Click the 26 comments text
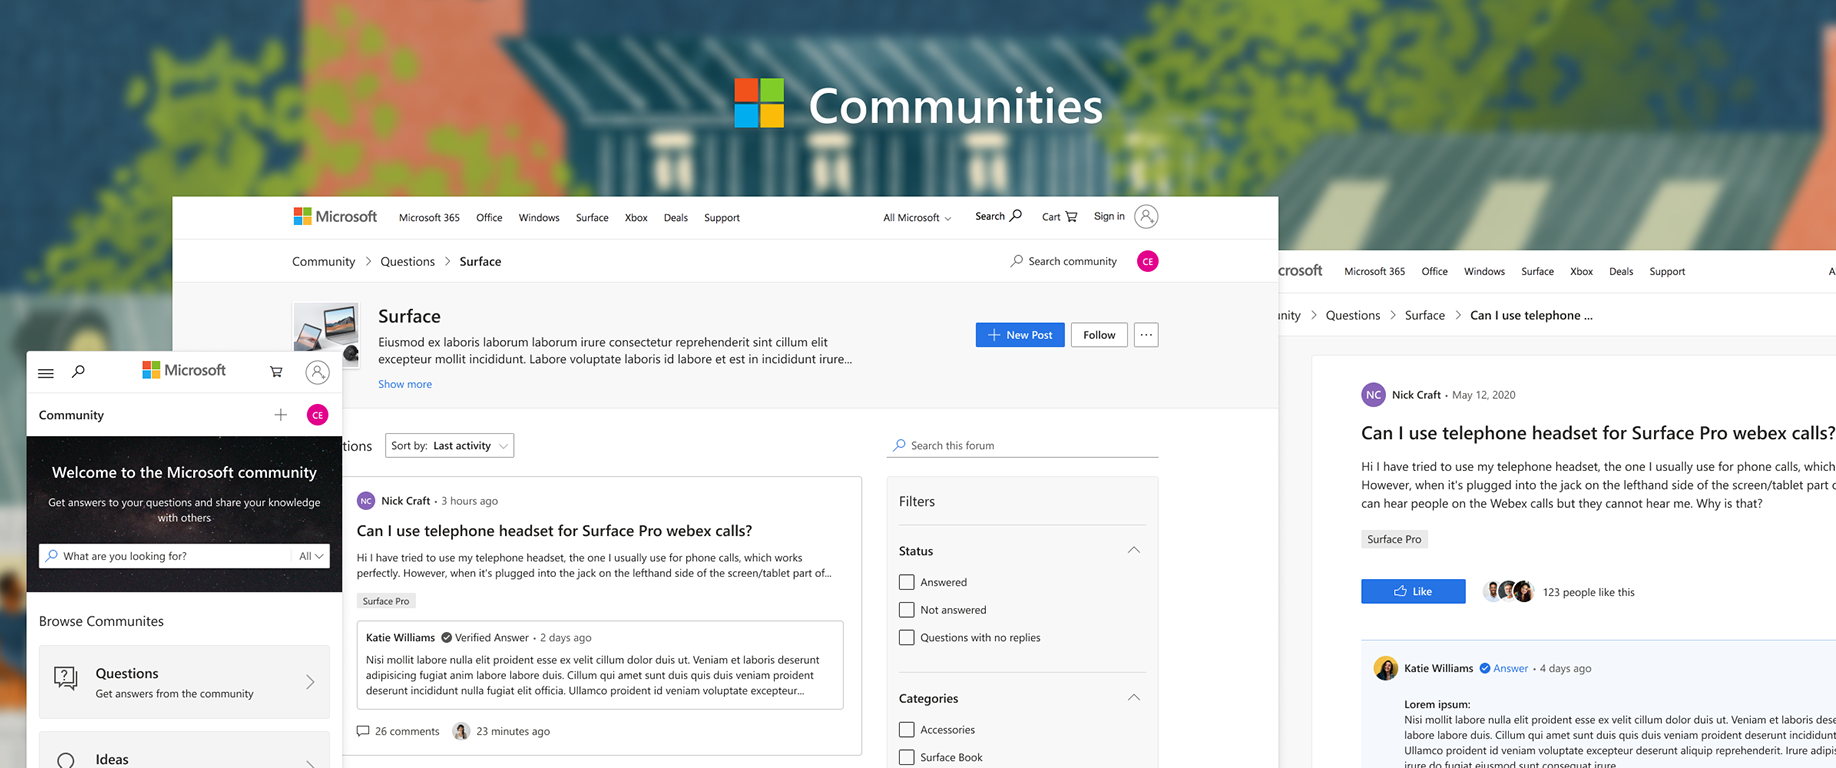Image resolution: width=1836 pixels, height=768 pixels. tap(407, 731)
